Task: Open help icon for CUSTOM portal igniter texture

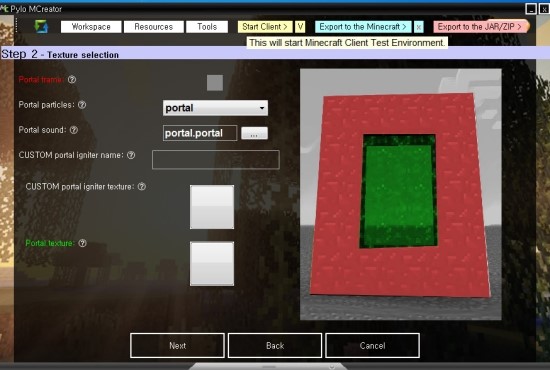Action: pos(142,186)
